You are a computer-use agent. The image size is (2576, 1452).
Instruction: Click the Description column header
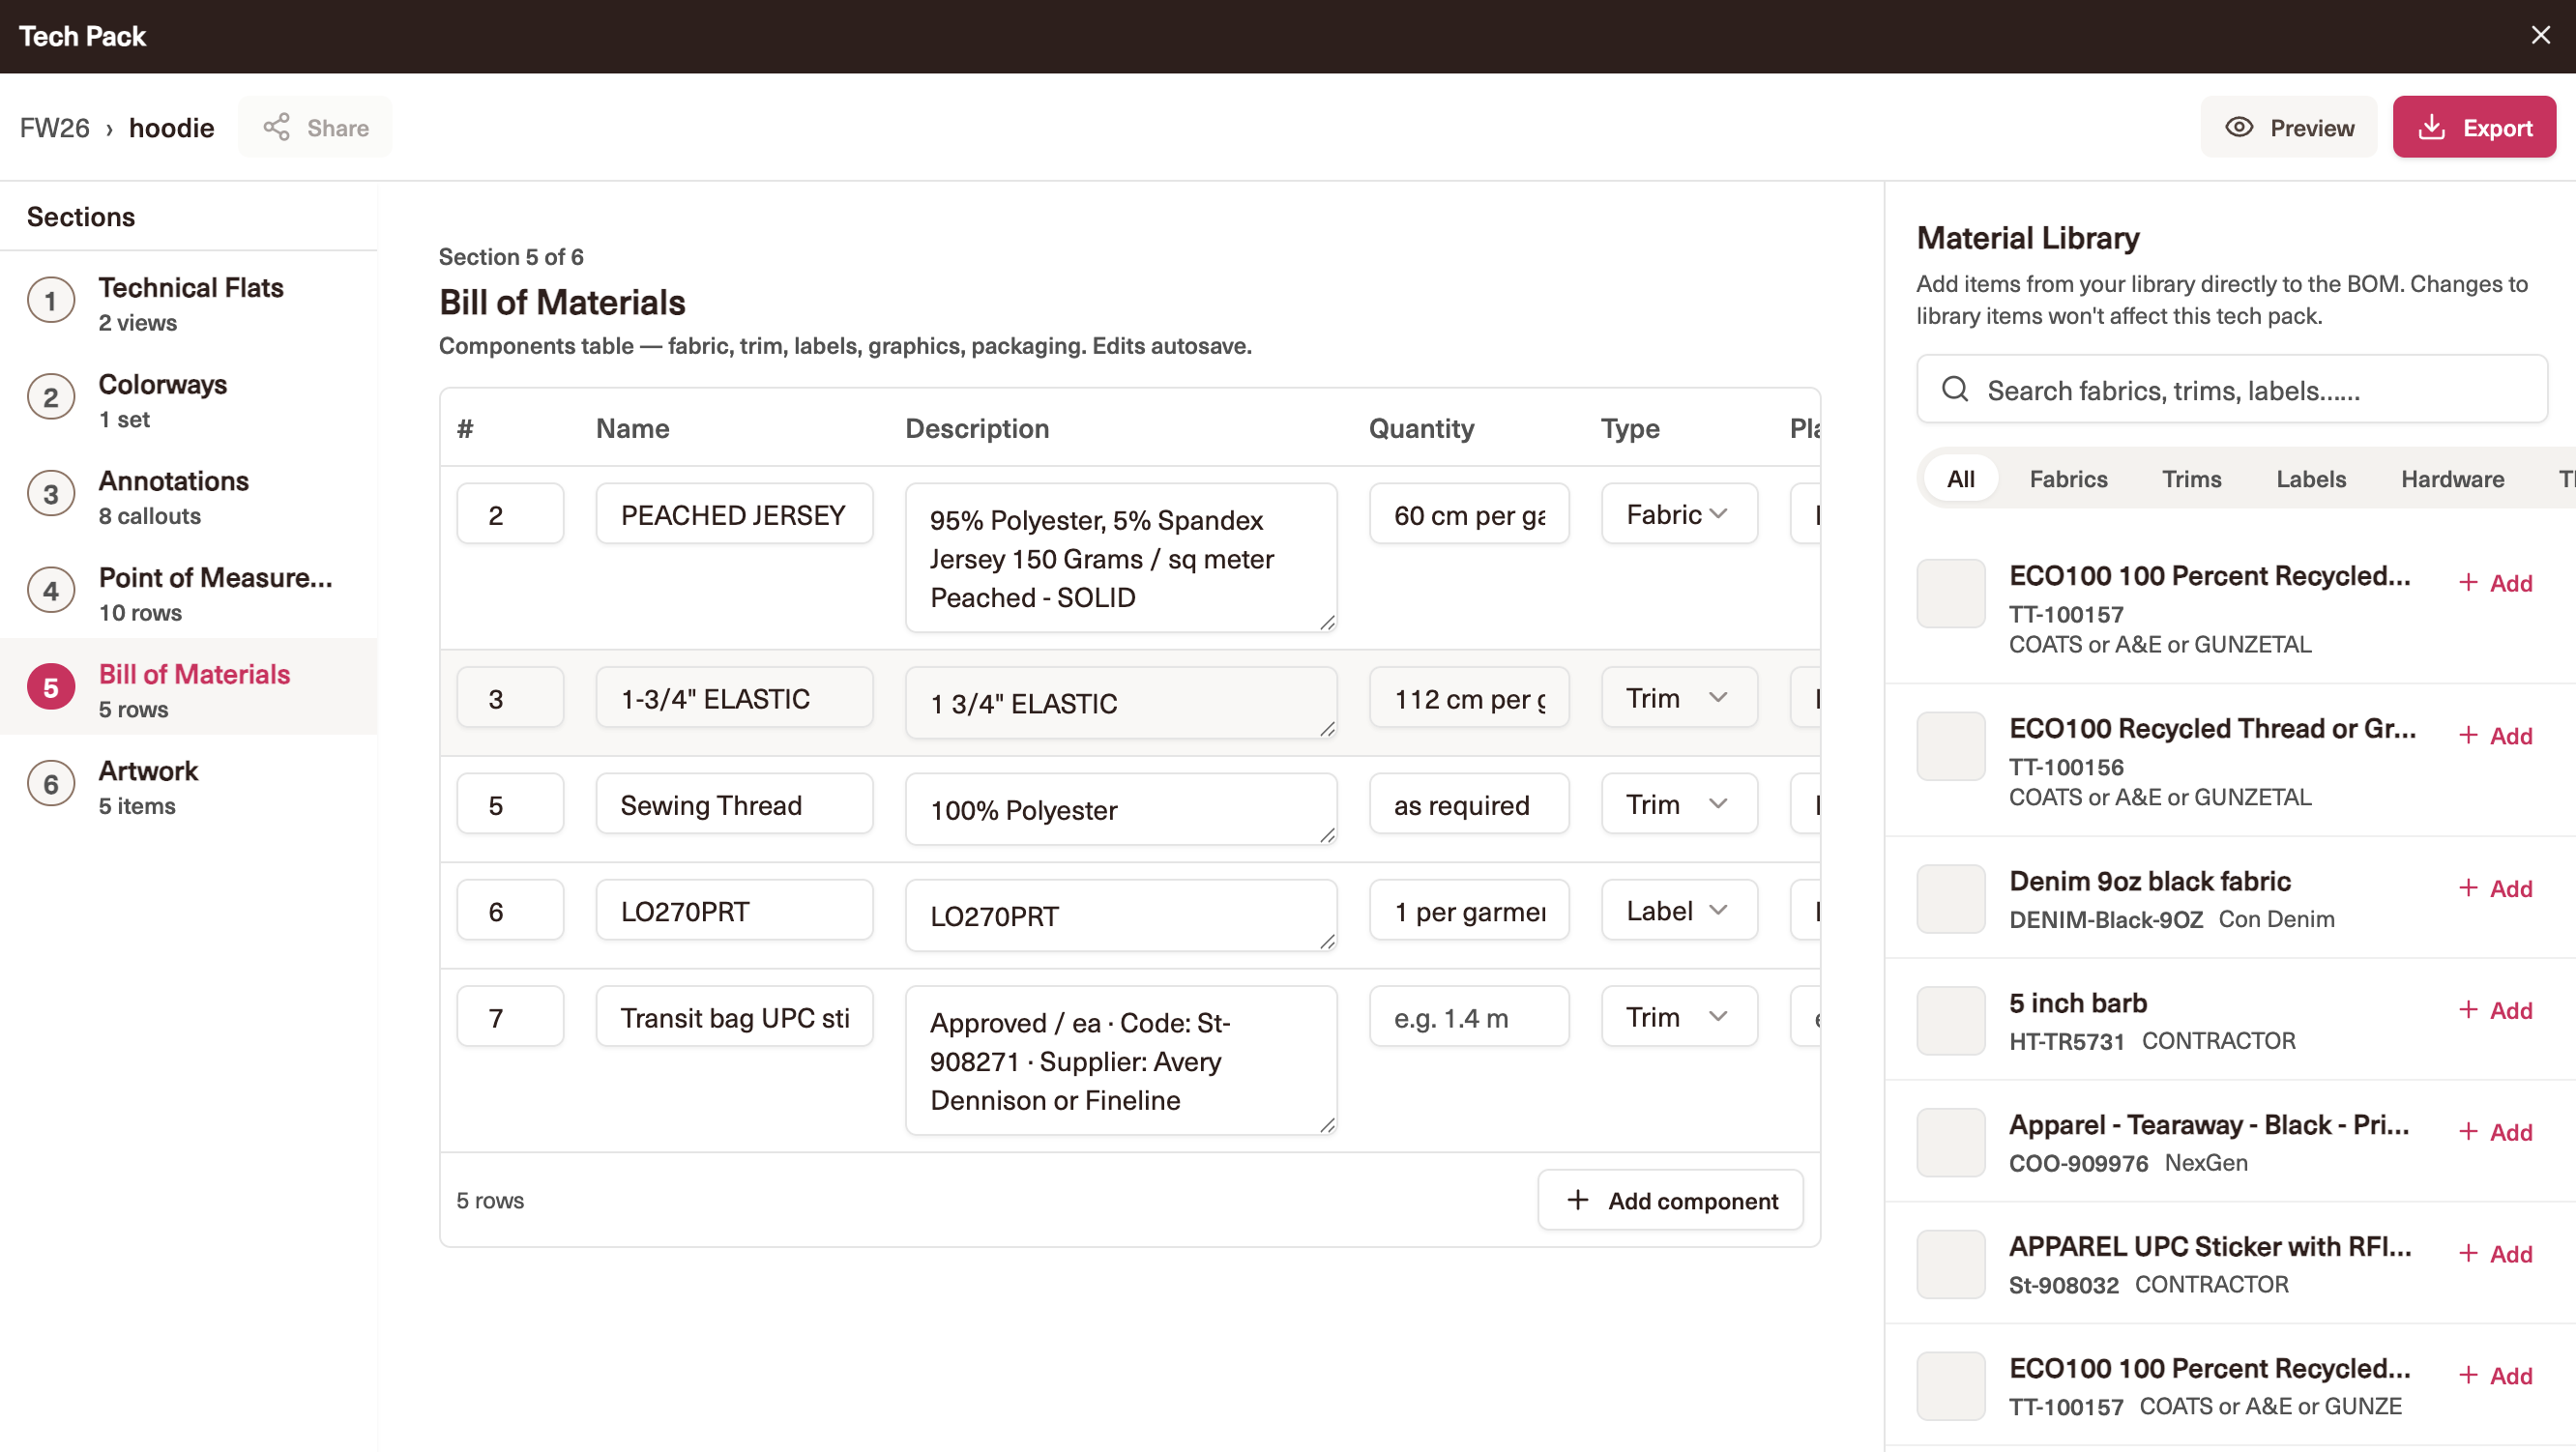pos(977,428)
